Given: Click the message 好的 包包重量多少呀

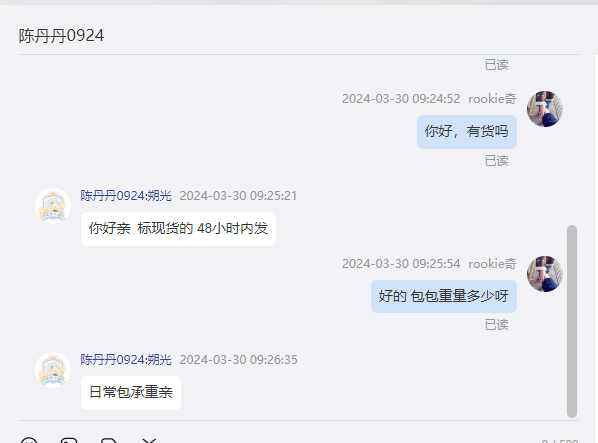Looking at the screenshot, I should (444, 296).
